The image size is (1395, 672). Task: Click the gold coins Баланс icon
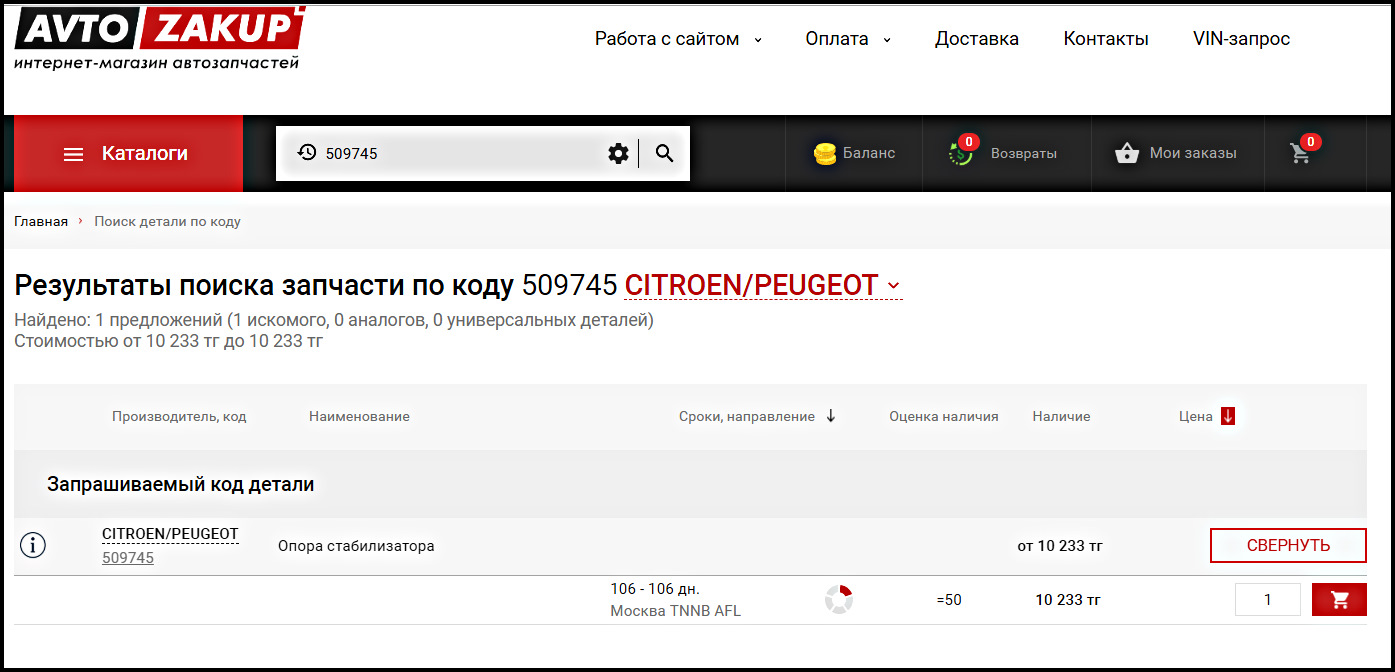coord(825,154)
